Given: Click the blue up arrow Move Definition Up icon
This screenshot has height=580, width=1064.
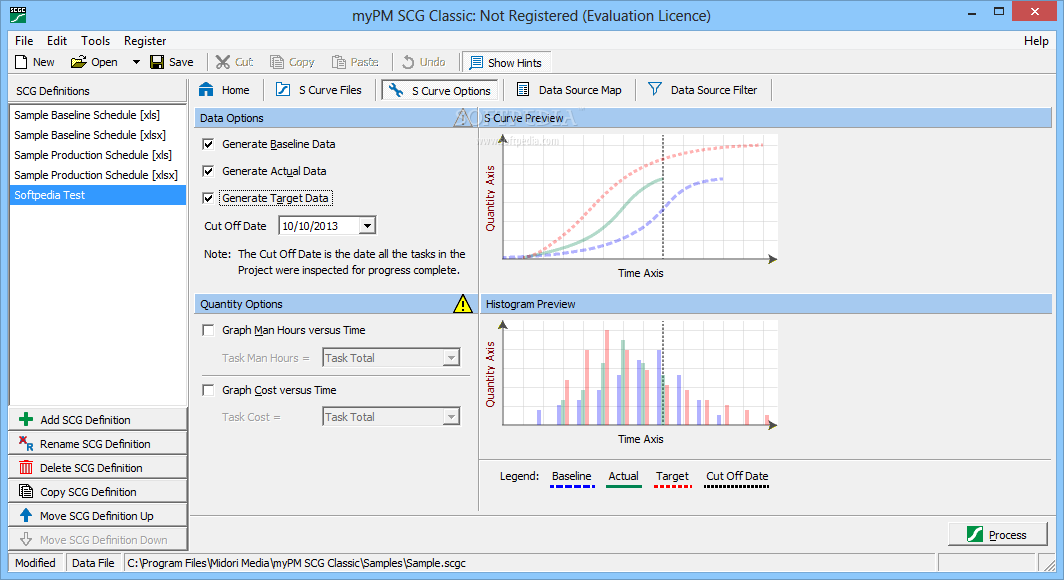Looking at the screenshot, I should click(26, 516).
